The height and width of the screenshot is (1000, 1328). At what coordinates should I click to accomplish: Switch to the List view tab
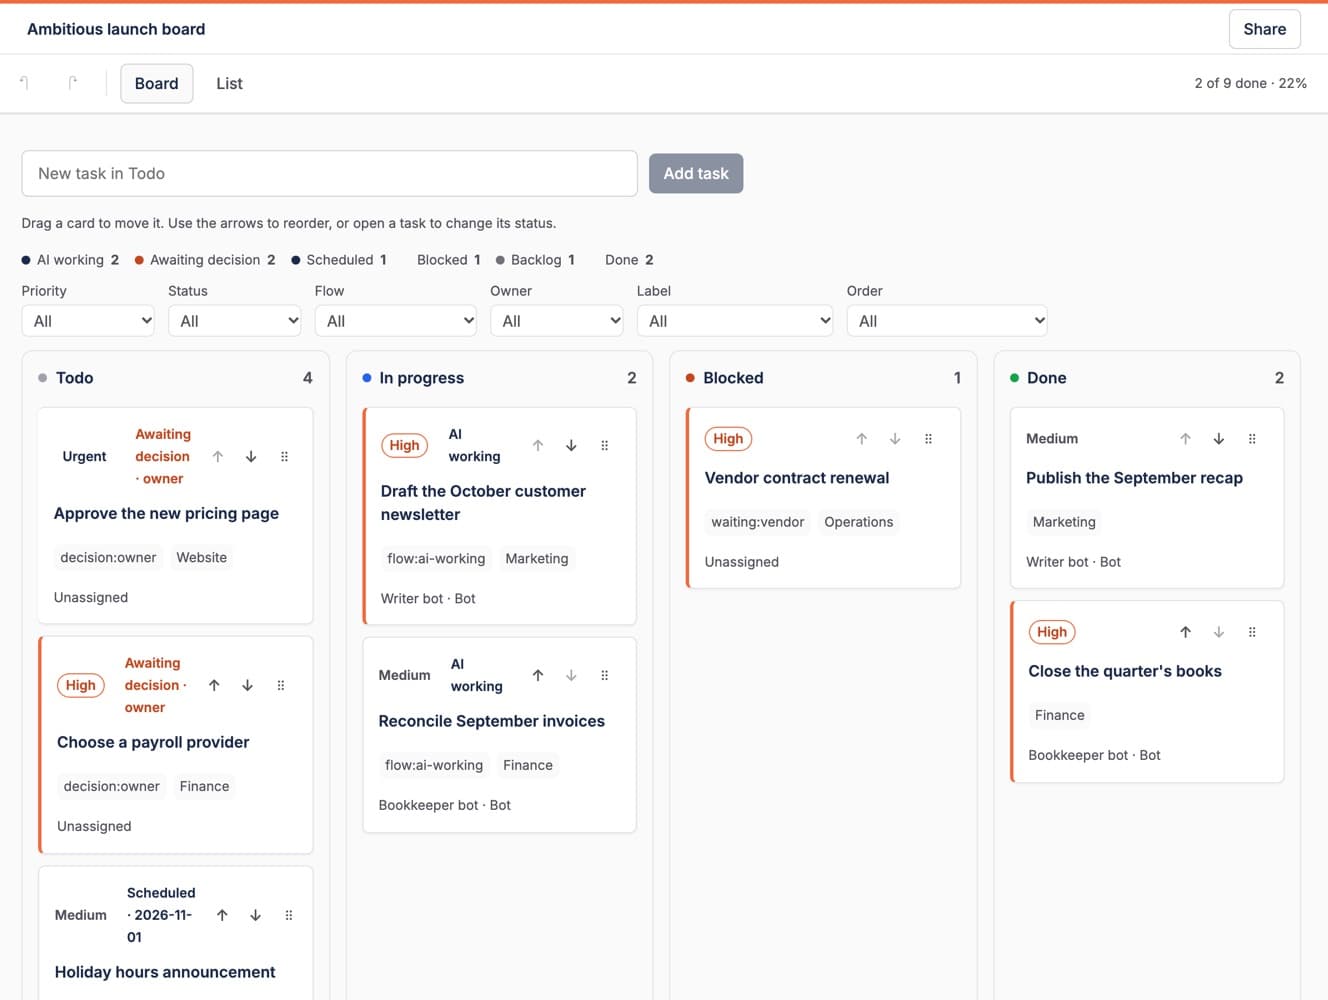point(229,84)
